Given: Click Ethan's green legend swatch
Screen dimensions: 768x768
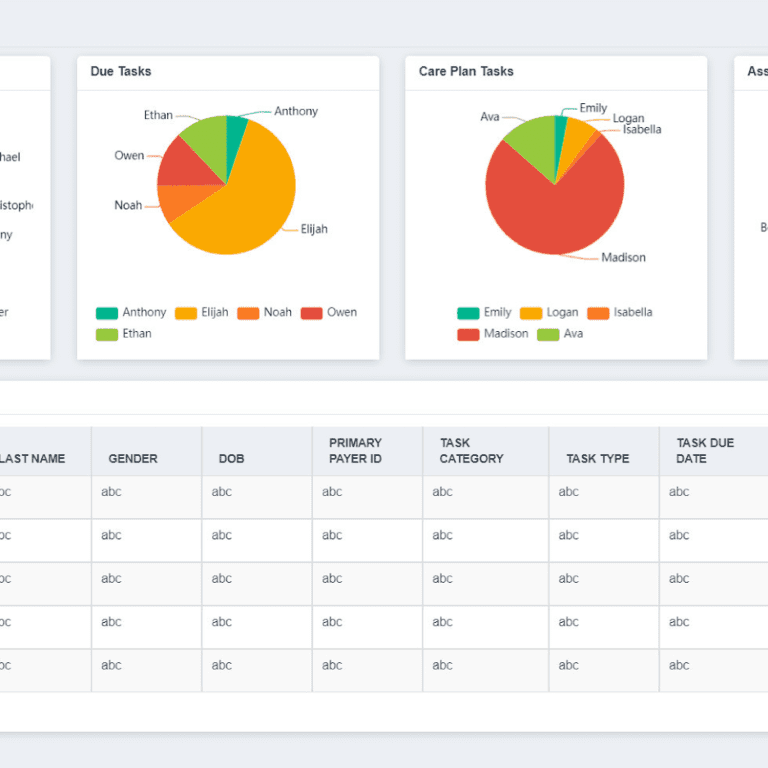Looking at the screenshot, I should click(107, 334).
